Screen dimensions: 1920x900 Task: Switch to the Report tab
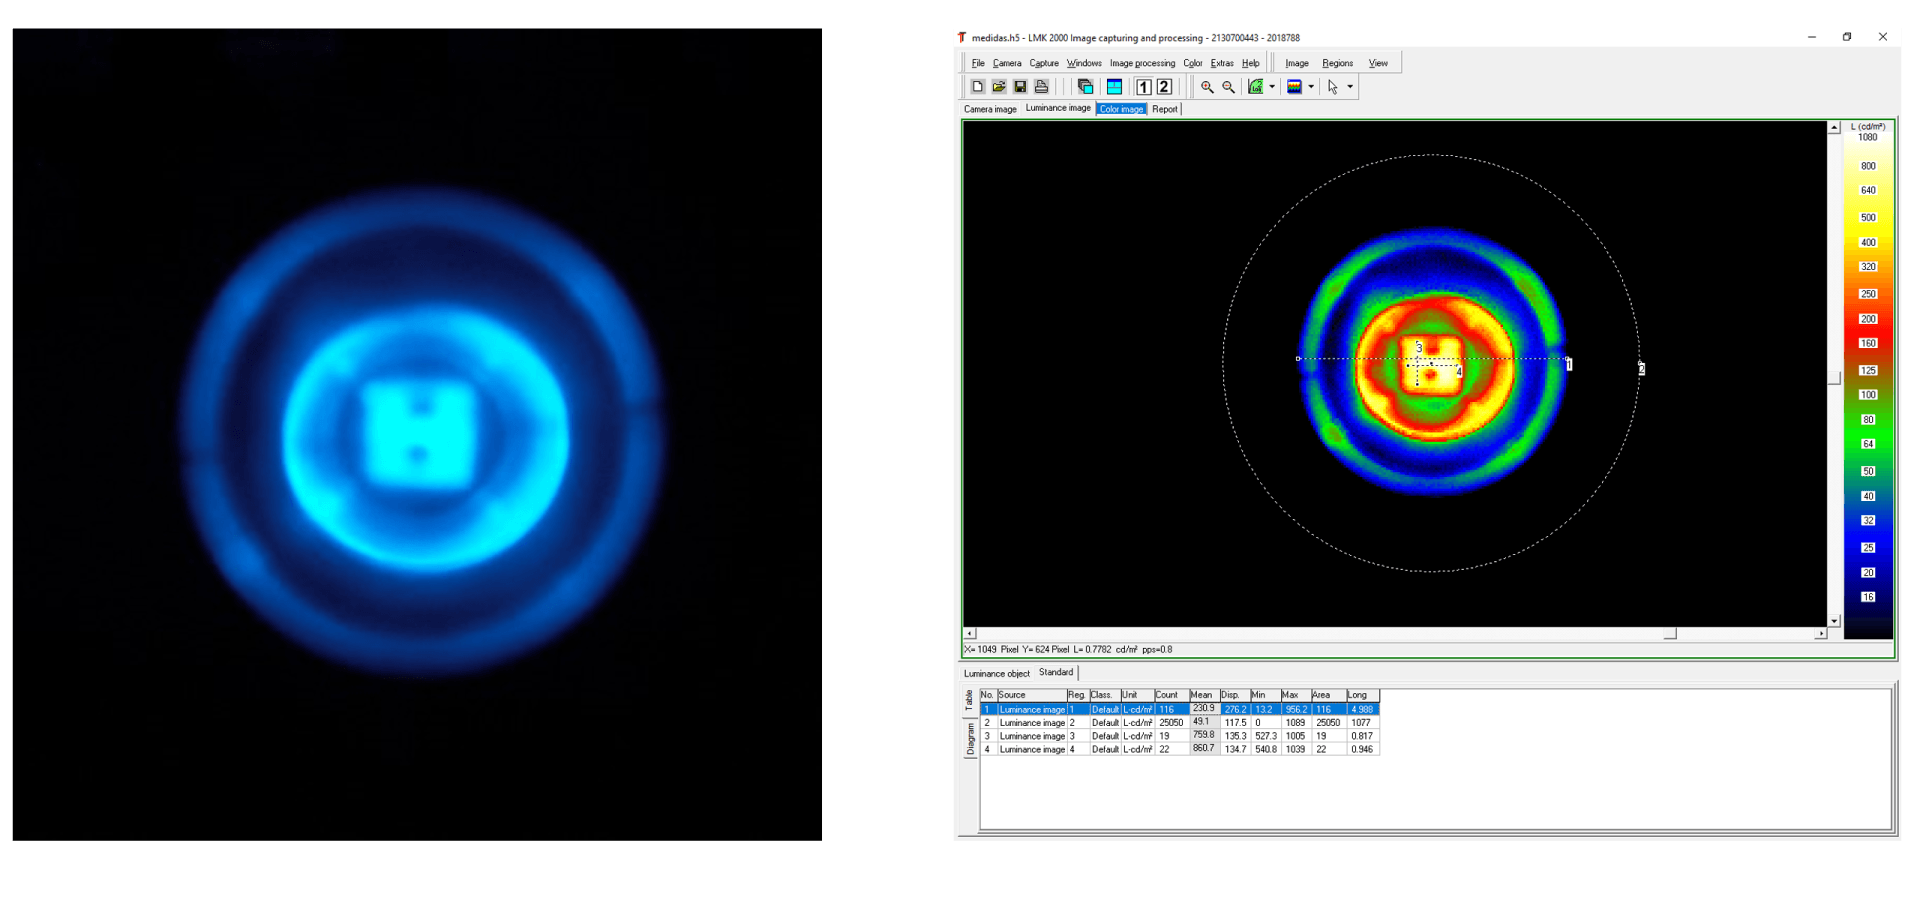pos(1164,109)
